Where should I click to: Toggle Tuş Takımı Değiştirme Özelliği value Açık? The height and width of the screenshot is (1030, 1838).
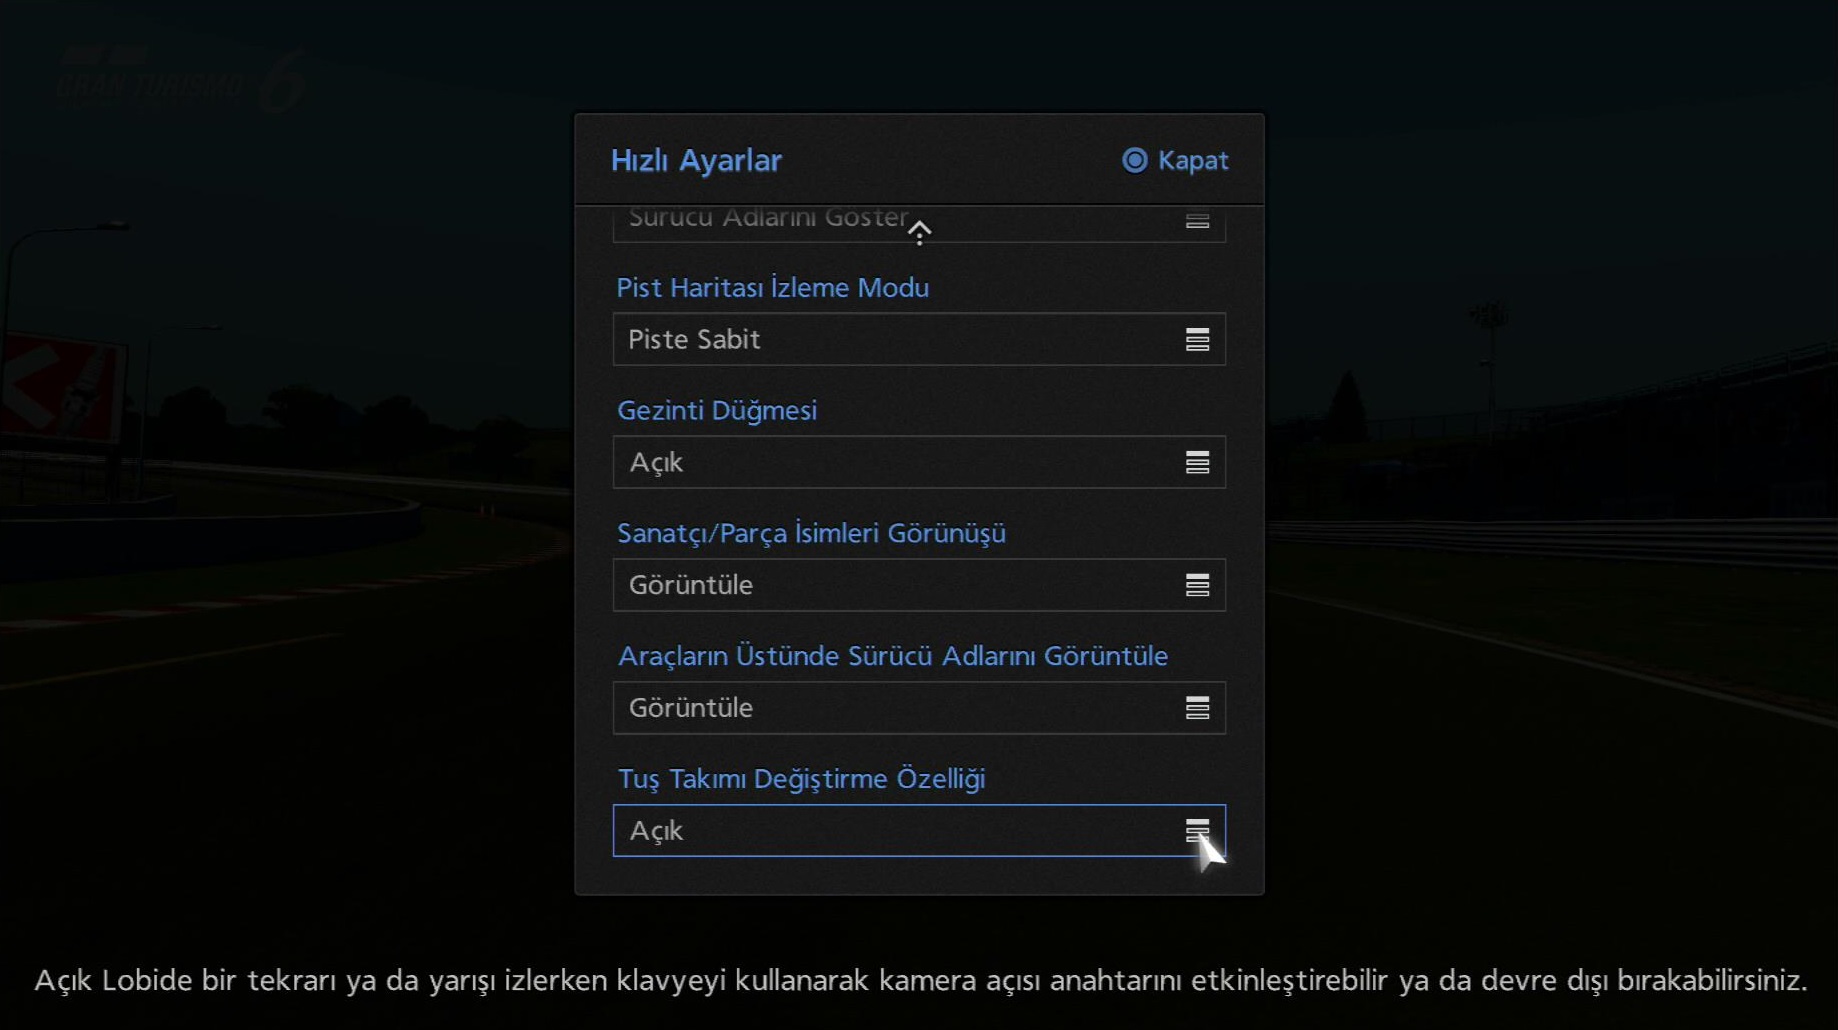[x=900, y=830]
